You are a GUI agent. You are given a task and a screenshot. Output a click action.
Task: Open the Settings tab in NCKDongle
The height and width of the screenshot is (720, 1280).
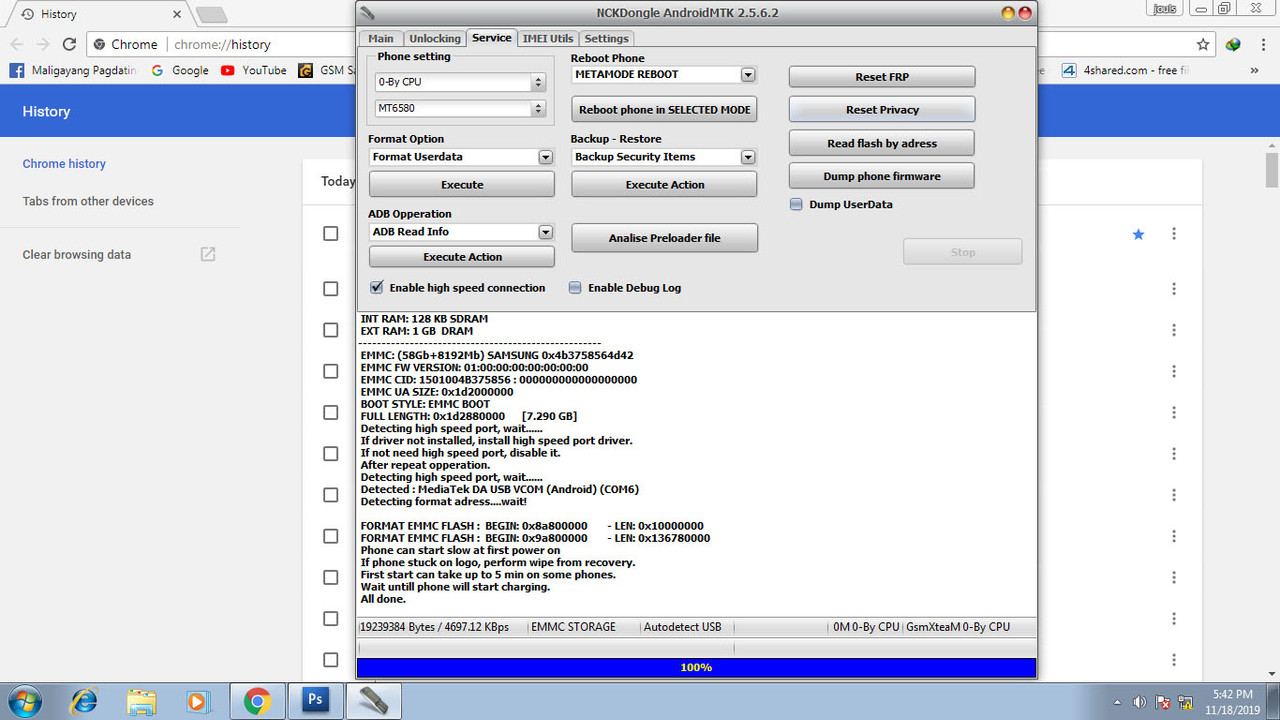[606, 39]
